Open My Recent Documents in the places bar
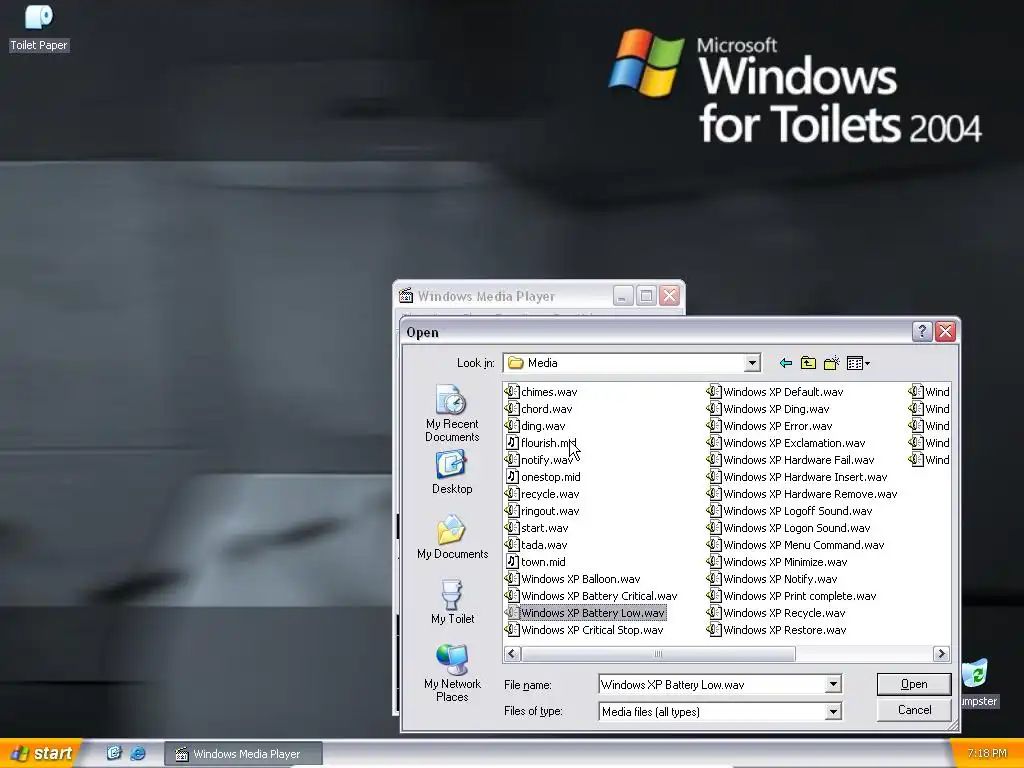 coord(452,413)
